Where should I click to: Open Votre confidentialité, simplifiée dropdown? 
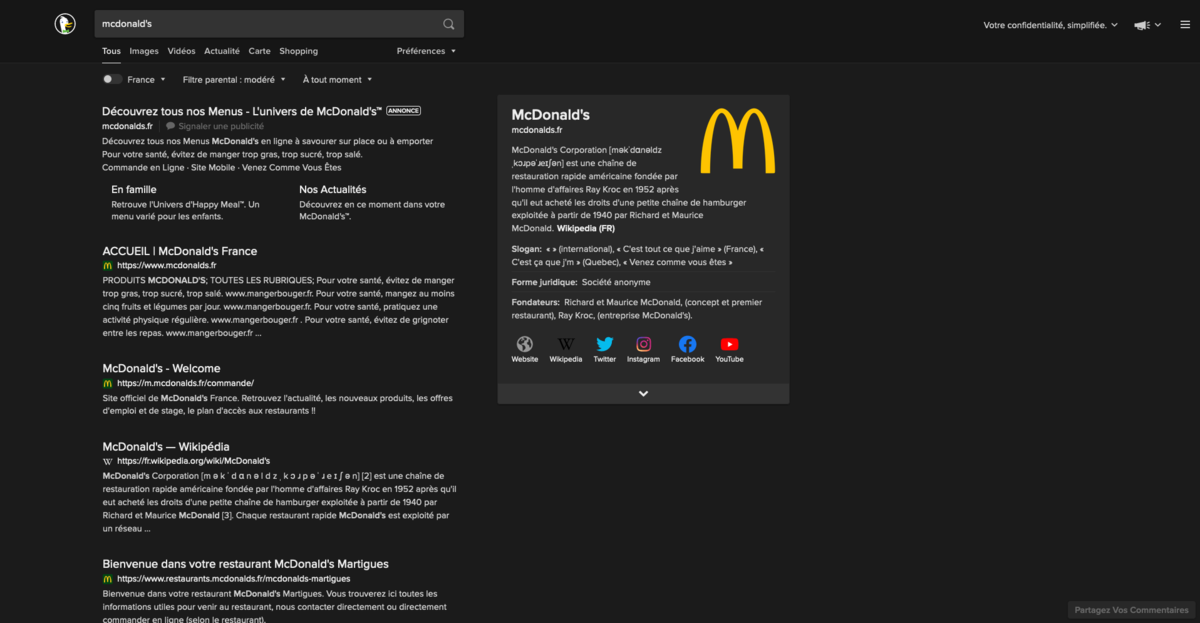1051,25
